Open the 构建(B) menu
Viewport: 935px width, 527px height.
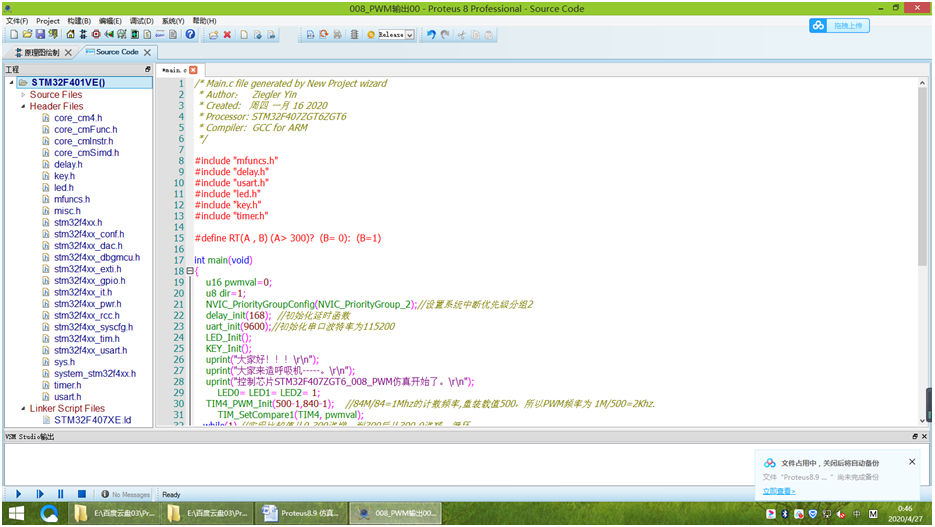79,21
